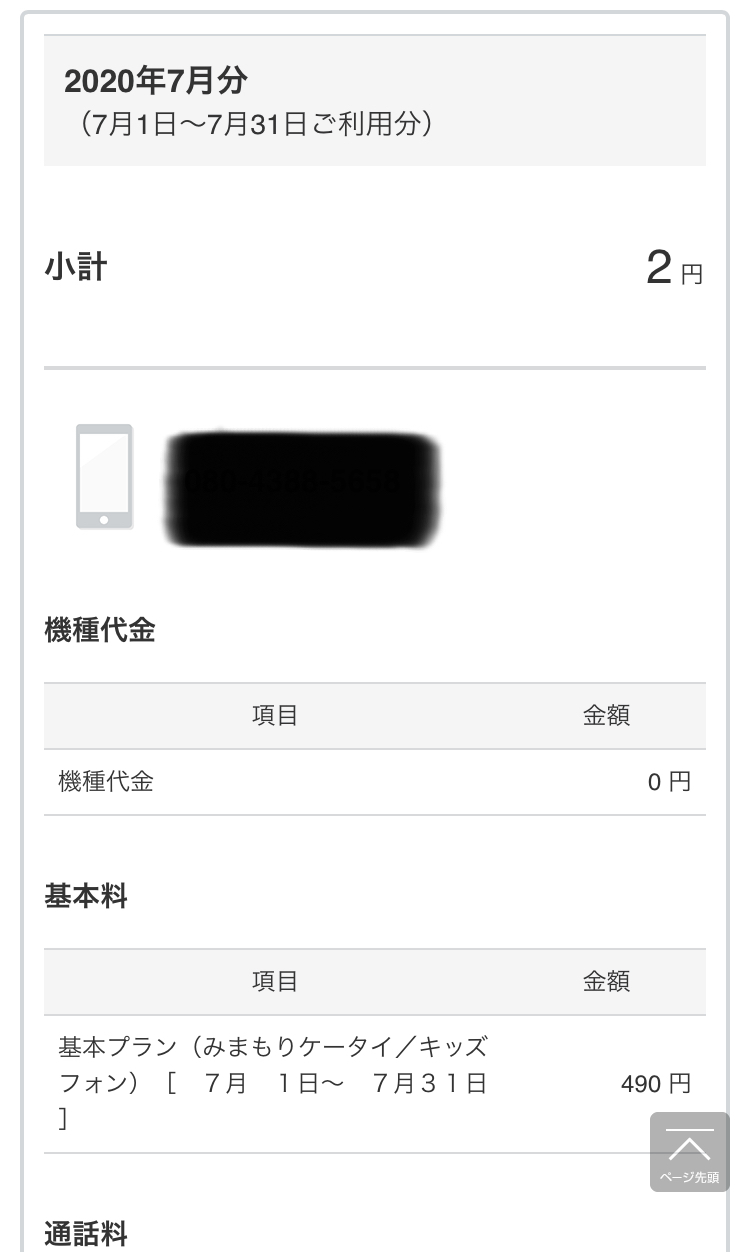Tap the smartphone device icon

pyautogui.click(x=104, y=476)
